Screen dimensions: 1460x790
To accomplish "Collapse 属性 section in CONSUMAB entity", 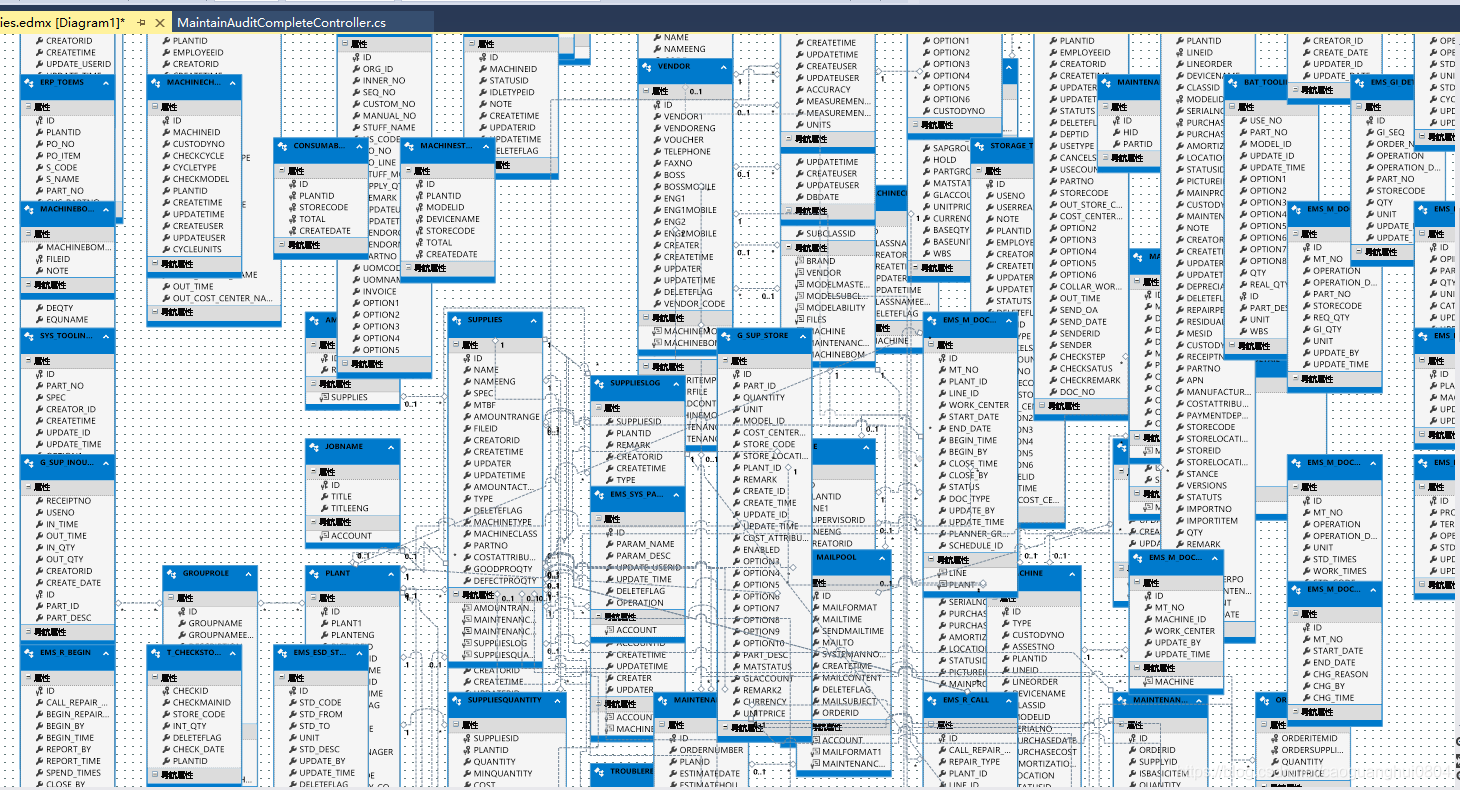I will (x=280, y=171).
